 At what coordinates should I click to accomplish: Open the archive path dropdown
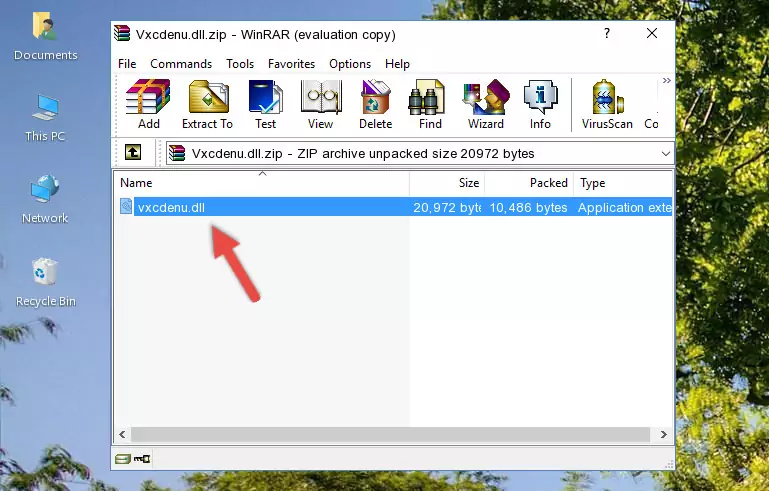click(666, 154)
